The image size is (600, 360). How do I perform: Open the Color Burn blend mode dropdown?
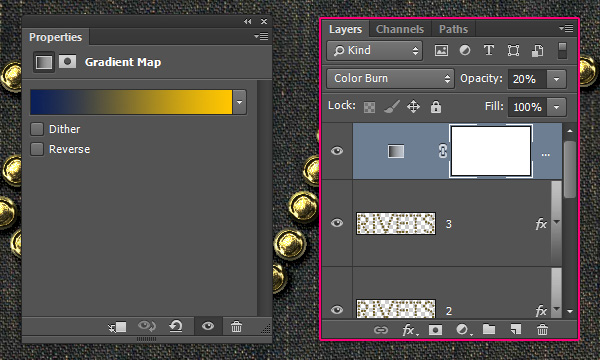coord(390,78)
